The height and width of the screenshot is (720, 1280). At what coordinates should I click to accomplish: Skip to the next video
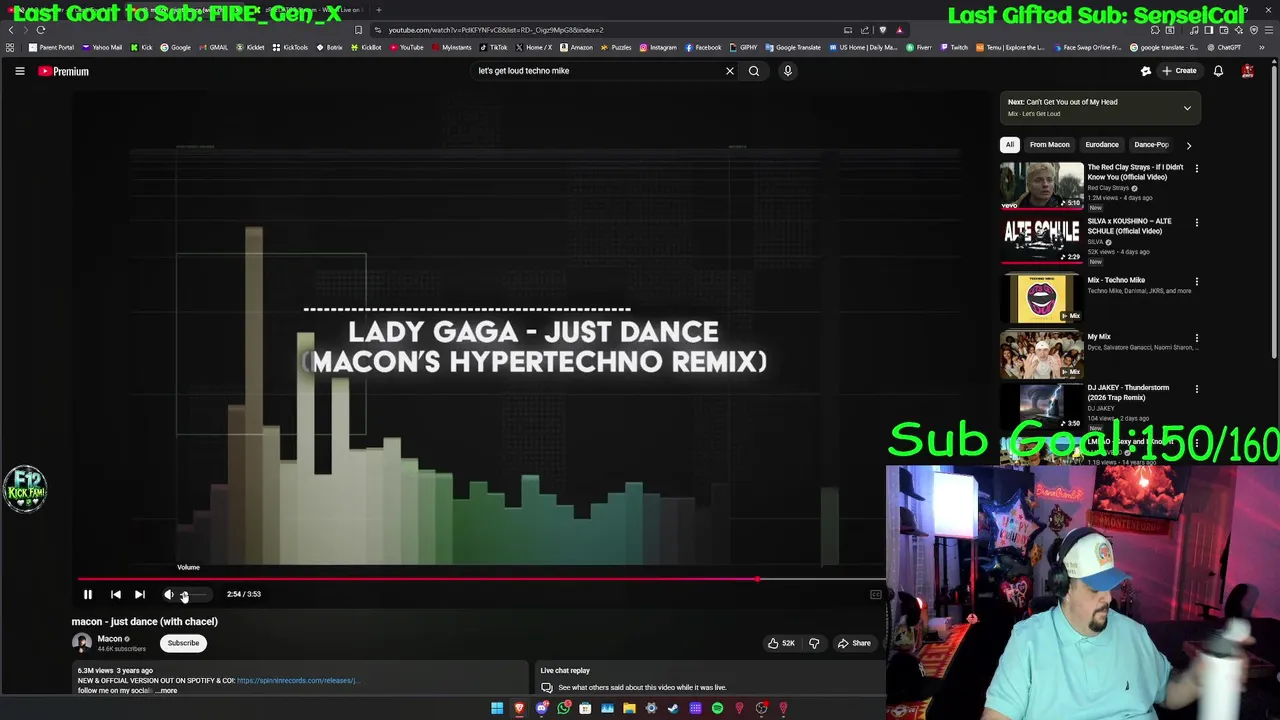pyautogui.click(x=140, y=594)
